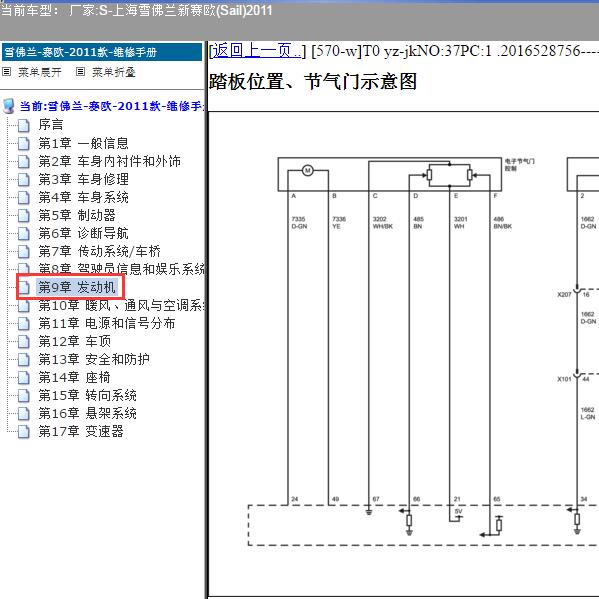Click wire label 485 BN
The width and height of the screenshot is (599, 599).
pyautogui.click(x=418, y=223)
